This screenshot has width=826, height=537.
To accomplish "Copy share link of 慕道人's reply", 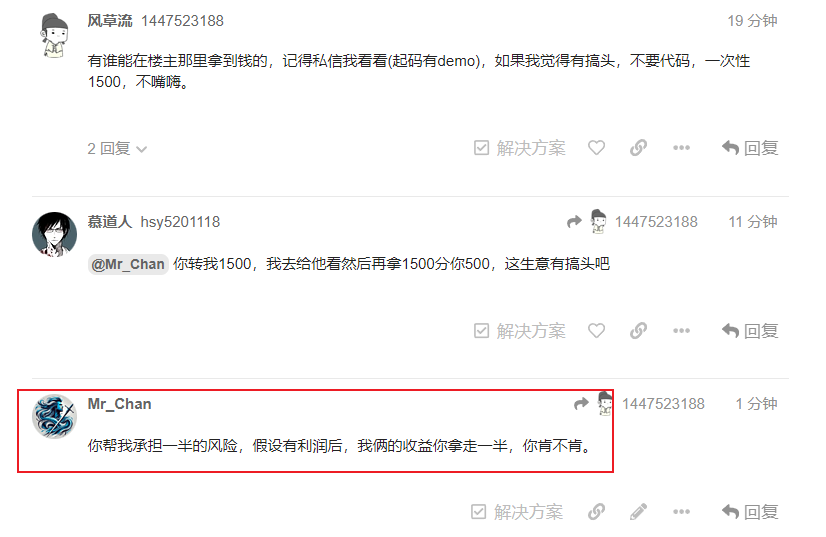I will point(638,331).
